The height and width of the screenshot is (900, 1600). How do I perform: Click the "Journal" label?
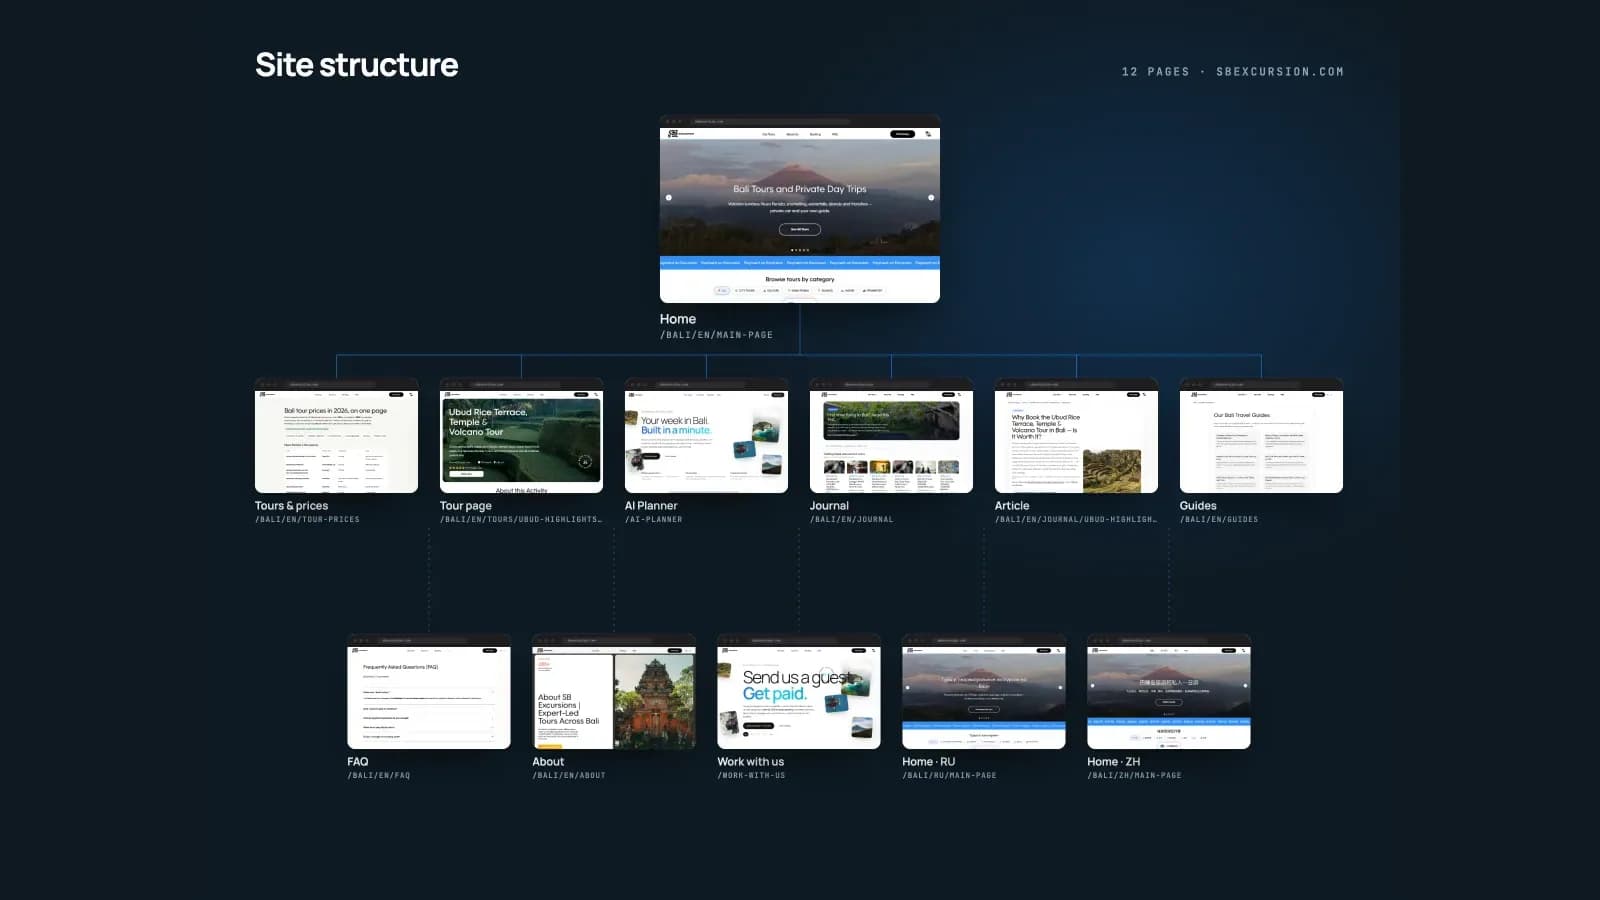(829, 506)
